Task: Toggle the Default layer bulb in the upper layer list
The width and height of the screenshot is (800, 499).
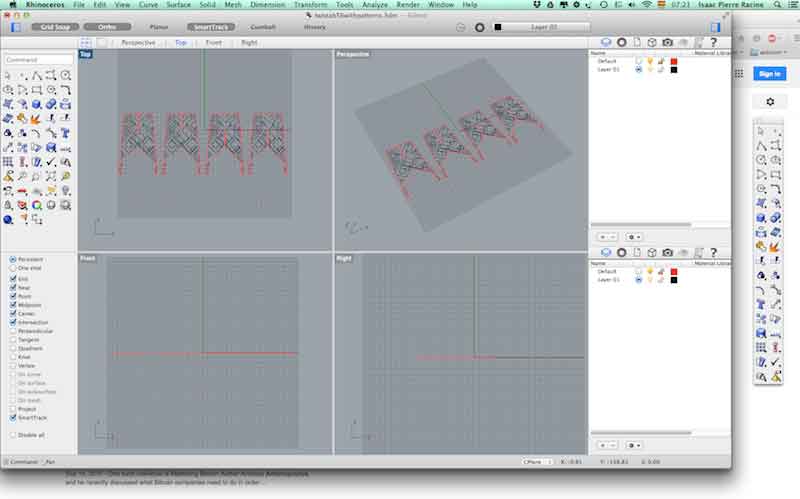Action: click(x=650, y=61)
